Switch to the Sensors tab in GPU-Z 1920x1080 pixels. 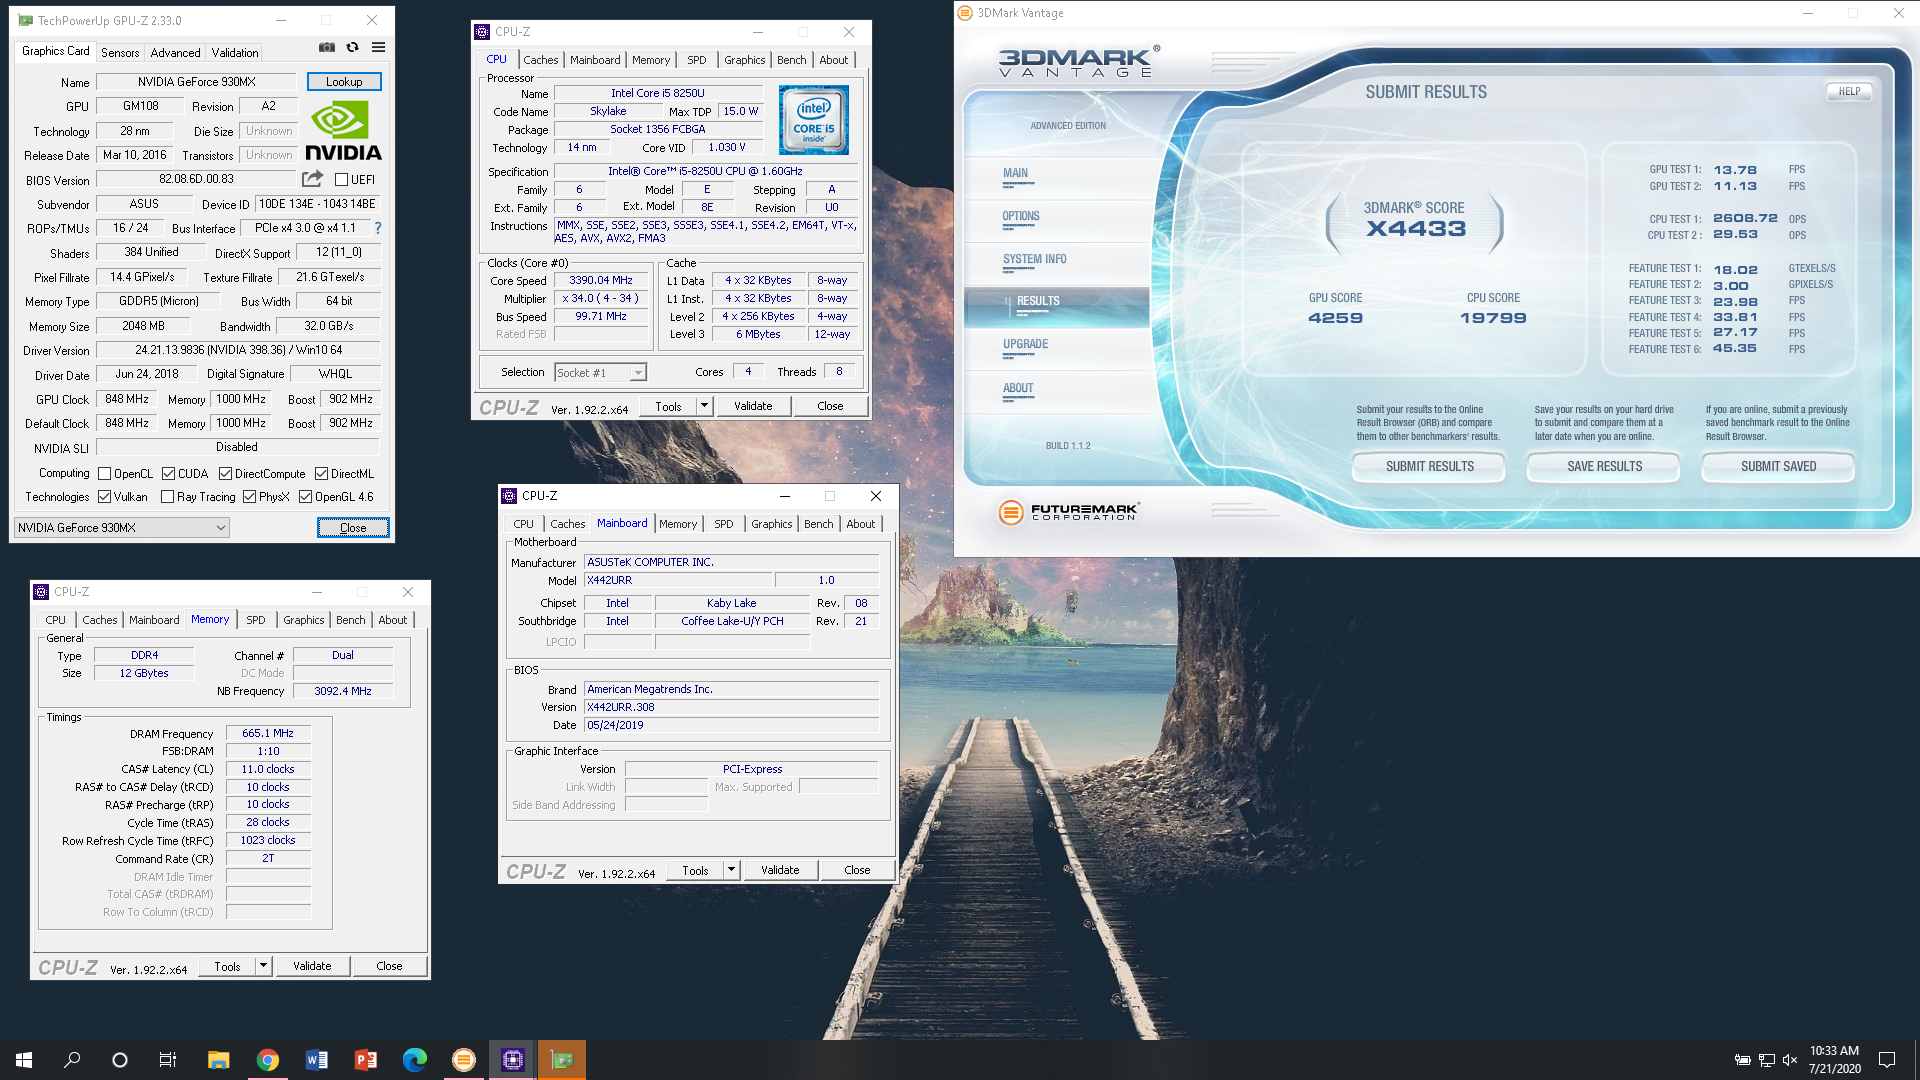pos(120,52)
